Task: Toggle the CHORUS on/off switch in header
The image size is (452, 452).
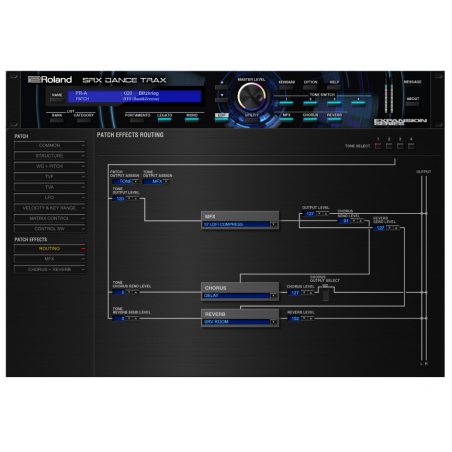Action: pos(310,119)
